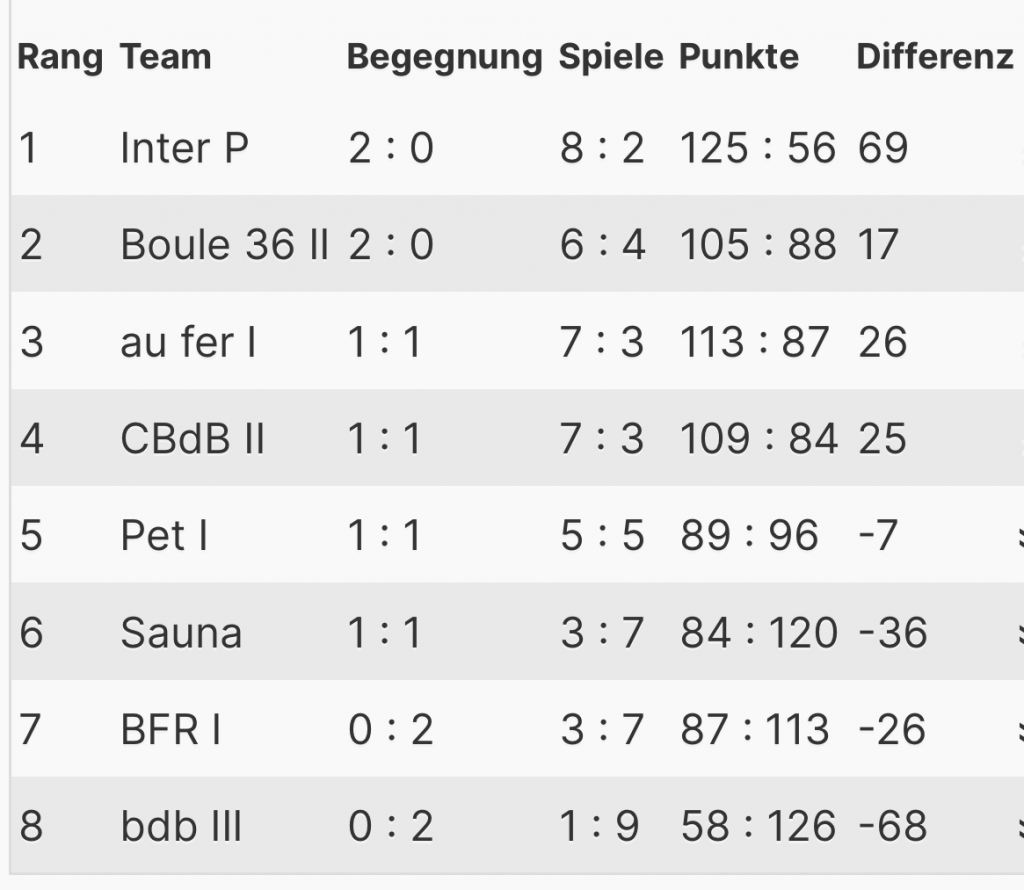Sort by the Begegnung column header
This screenshot has width=1024, height=890.
coord(444,57)
